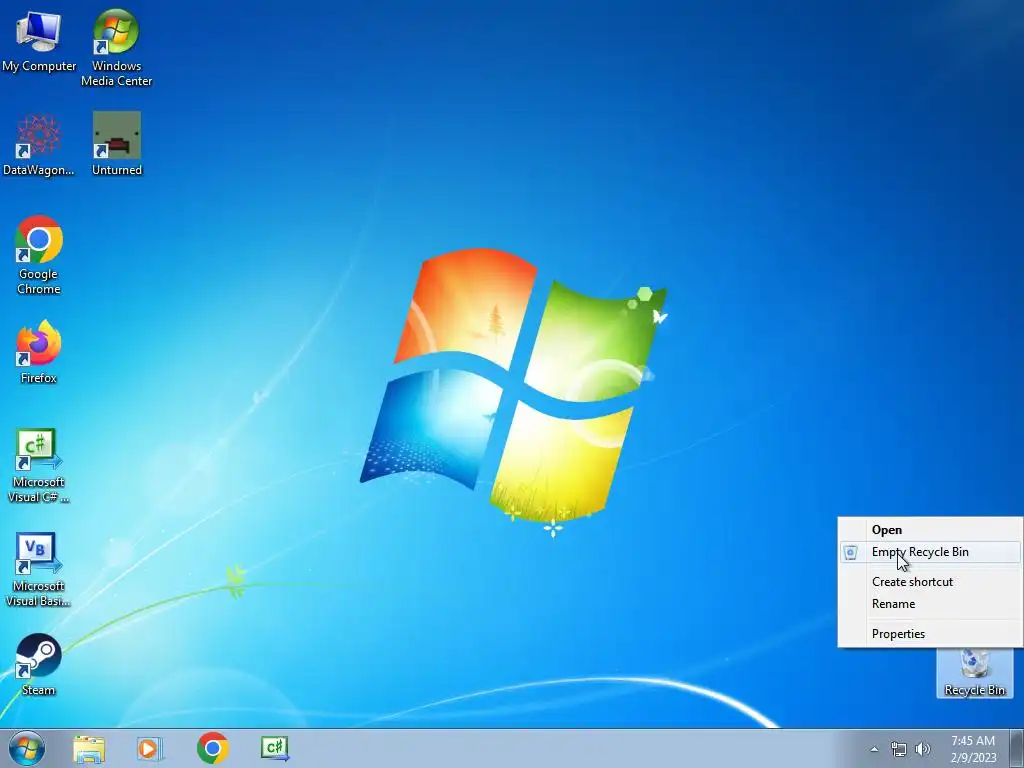Screen dimensions: 1024x768
Task: Choose Empty Recycle Bin in context menu
Action: point(930,552)
